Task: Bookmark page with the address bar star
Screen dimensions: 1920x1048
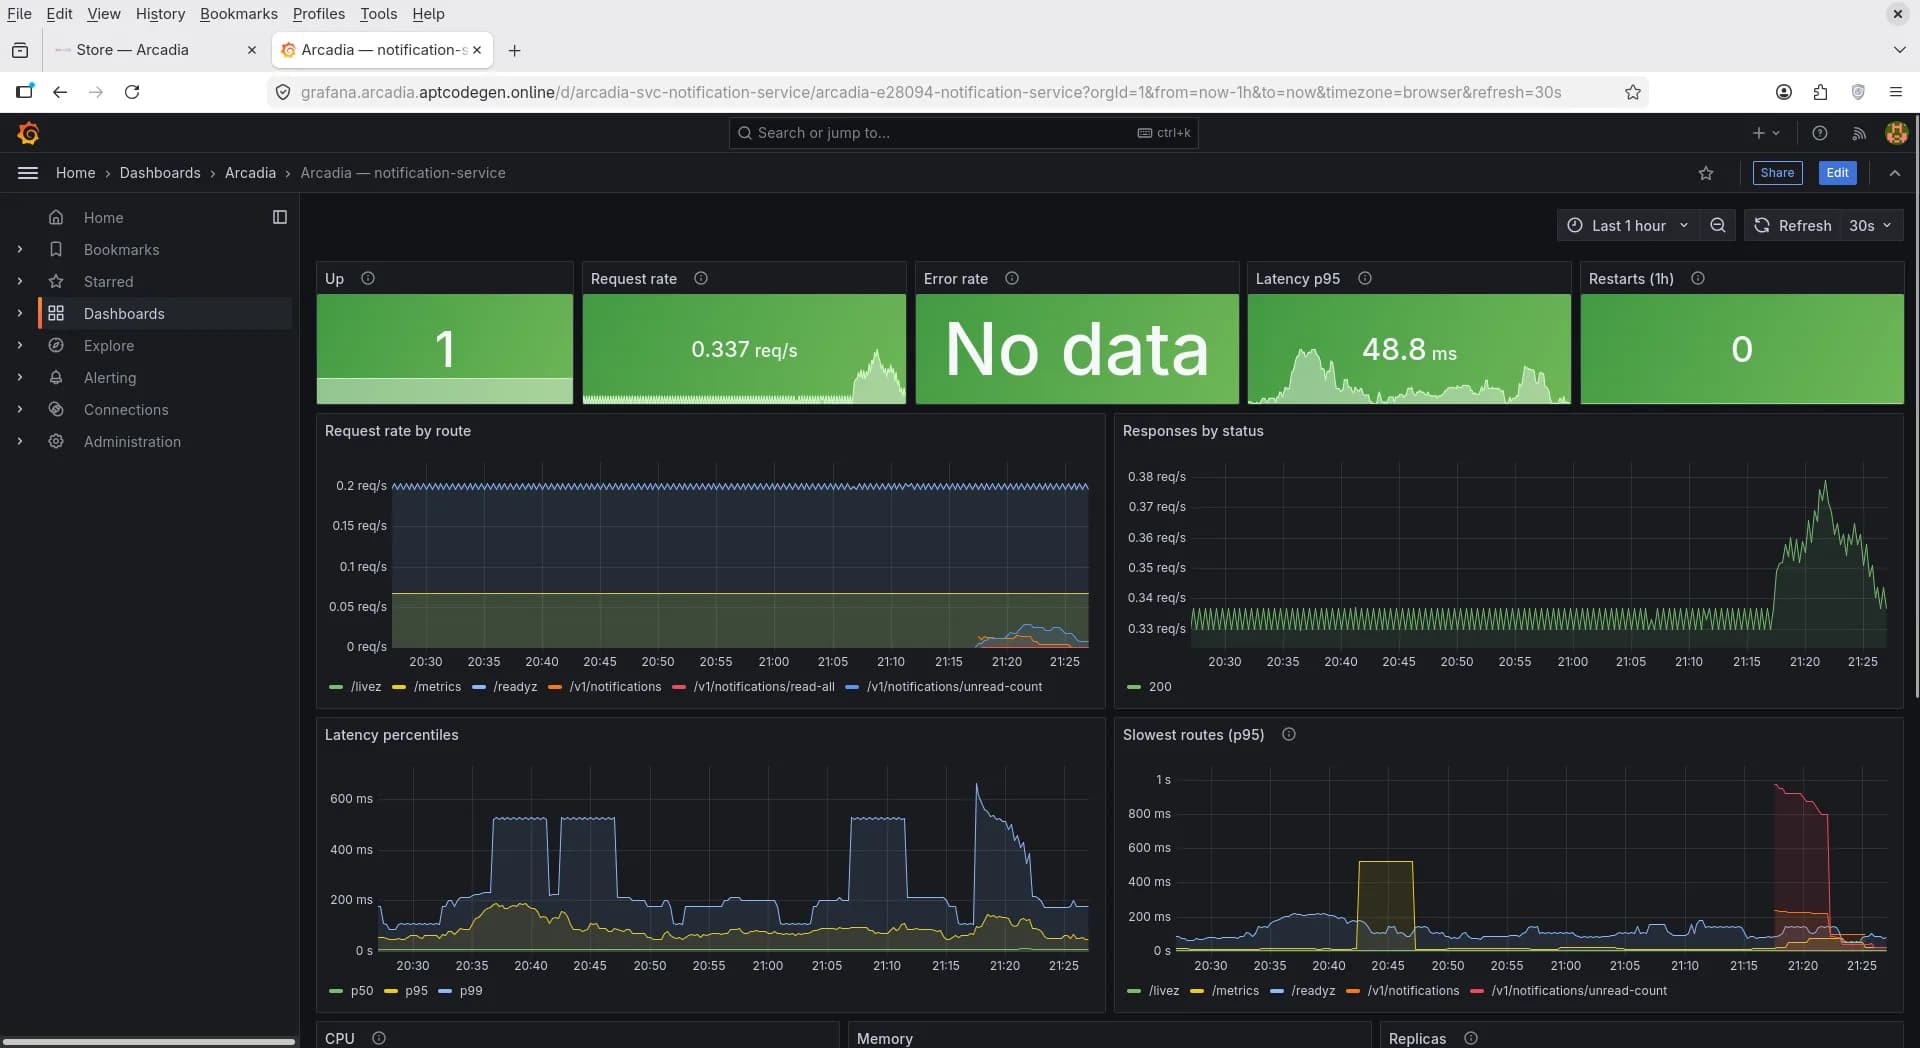Action: pyautogui.click(x=1633, y=92)
